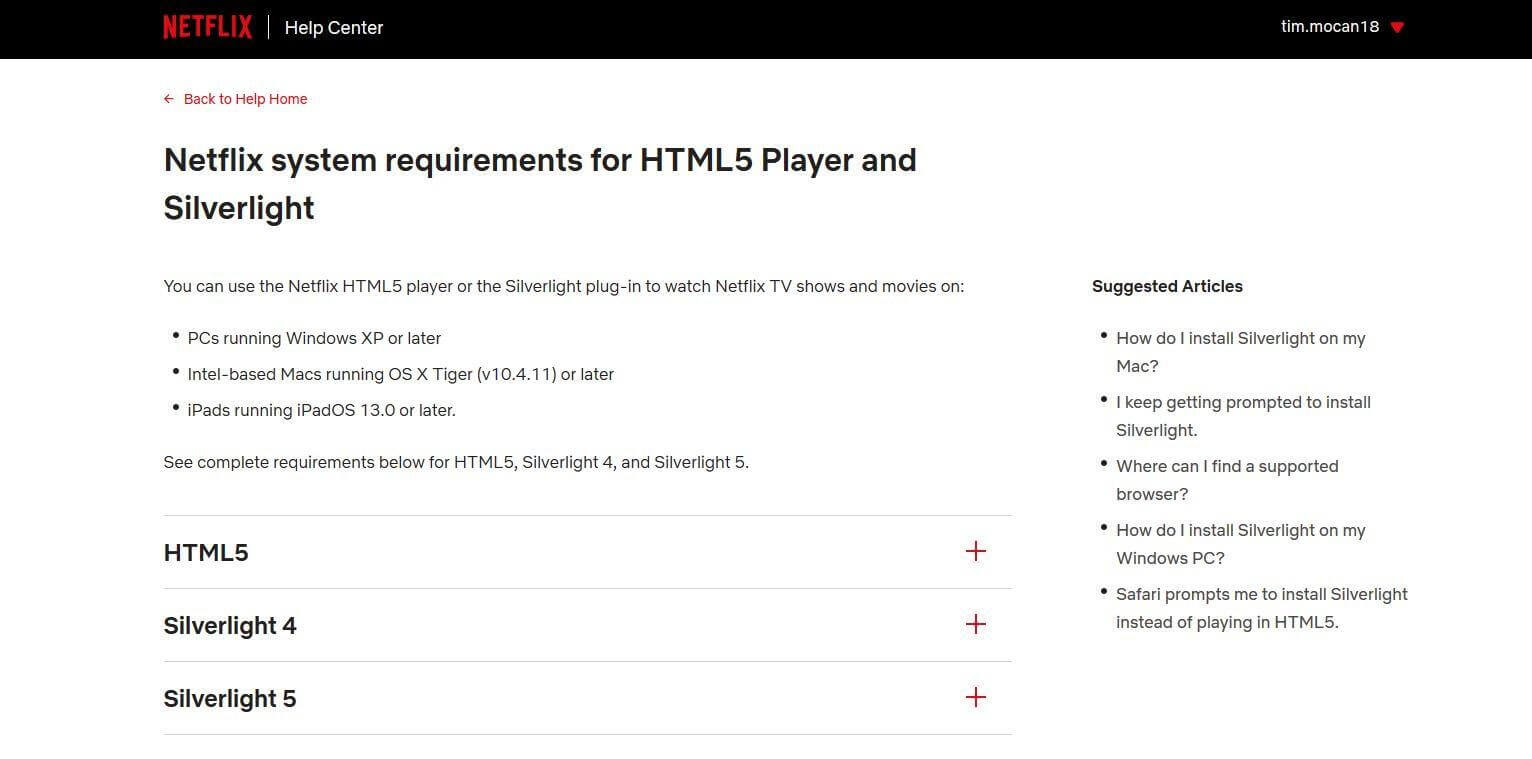Image resolution: width=1532 pixels, height=759 pixels.
Task: Click 'iPads running iPadOS 13.0 or later' bullet
Action: tap(321, 410)
